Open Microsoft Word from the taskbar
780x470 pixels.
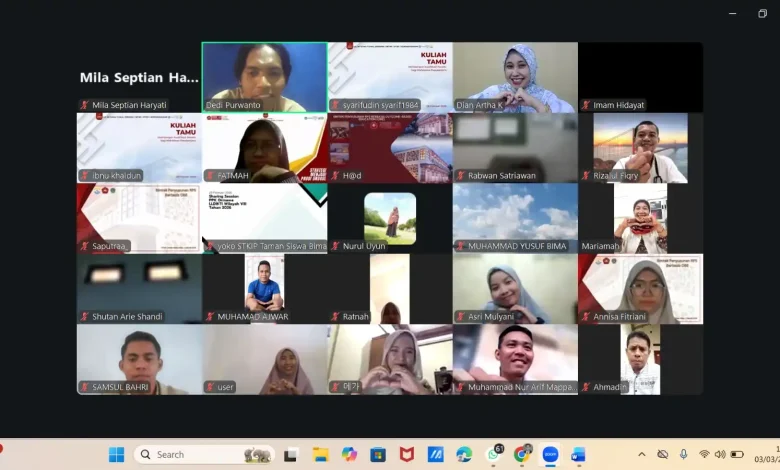click(x=578, y=454)
